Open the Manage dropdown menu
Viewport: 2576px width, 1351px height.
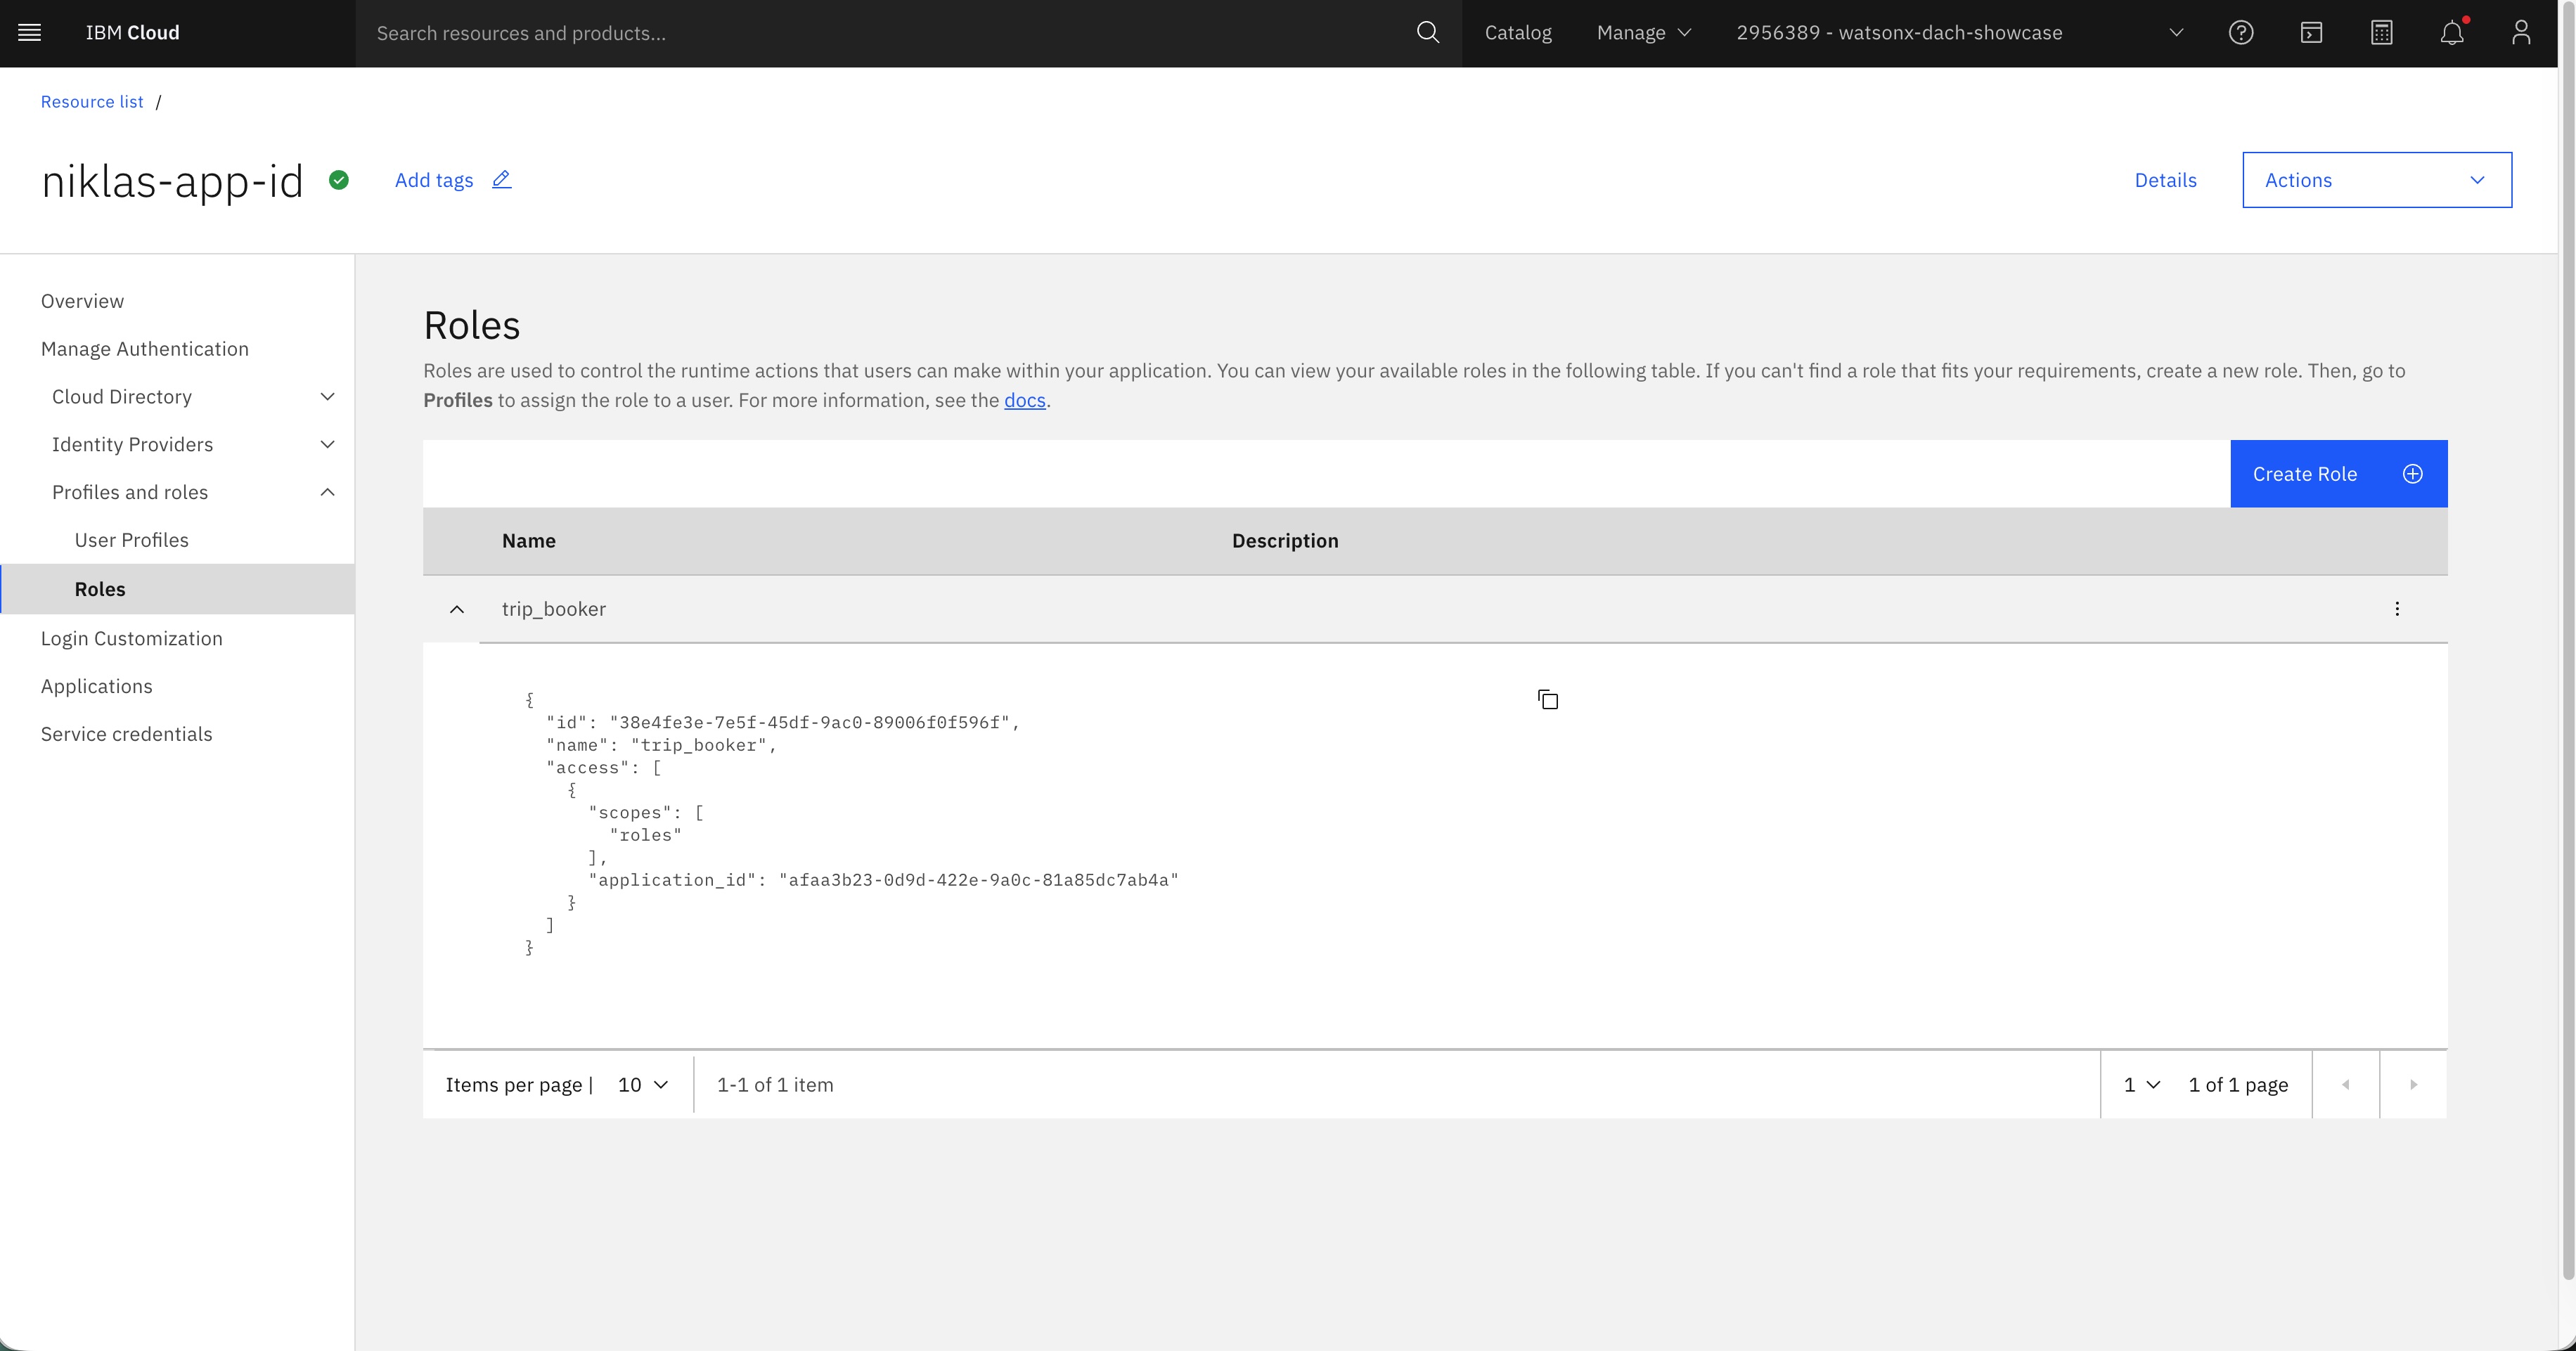pos(1644,33)
